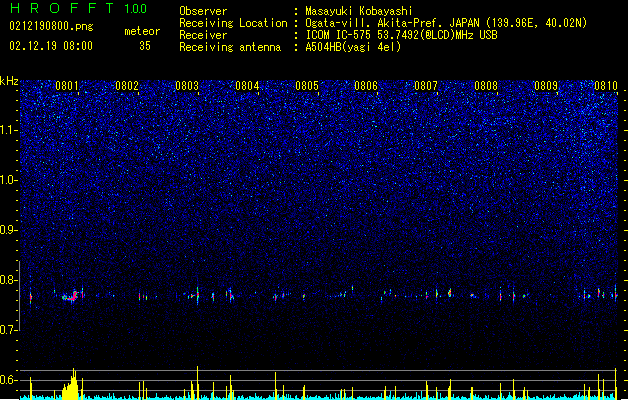
Task: Click the 0.8 frequency axis label
Action: (x=8, y=280)
